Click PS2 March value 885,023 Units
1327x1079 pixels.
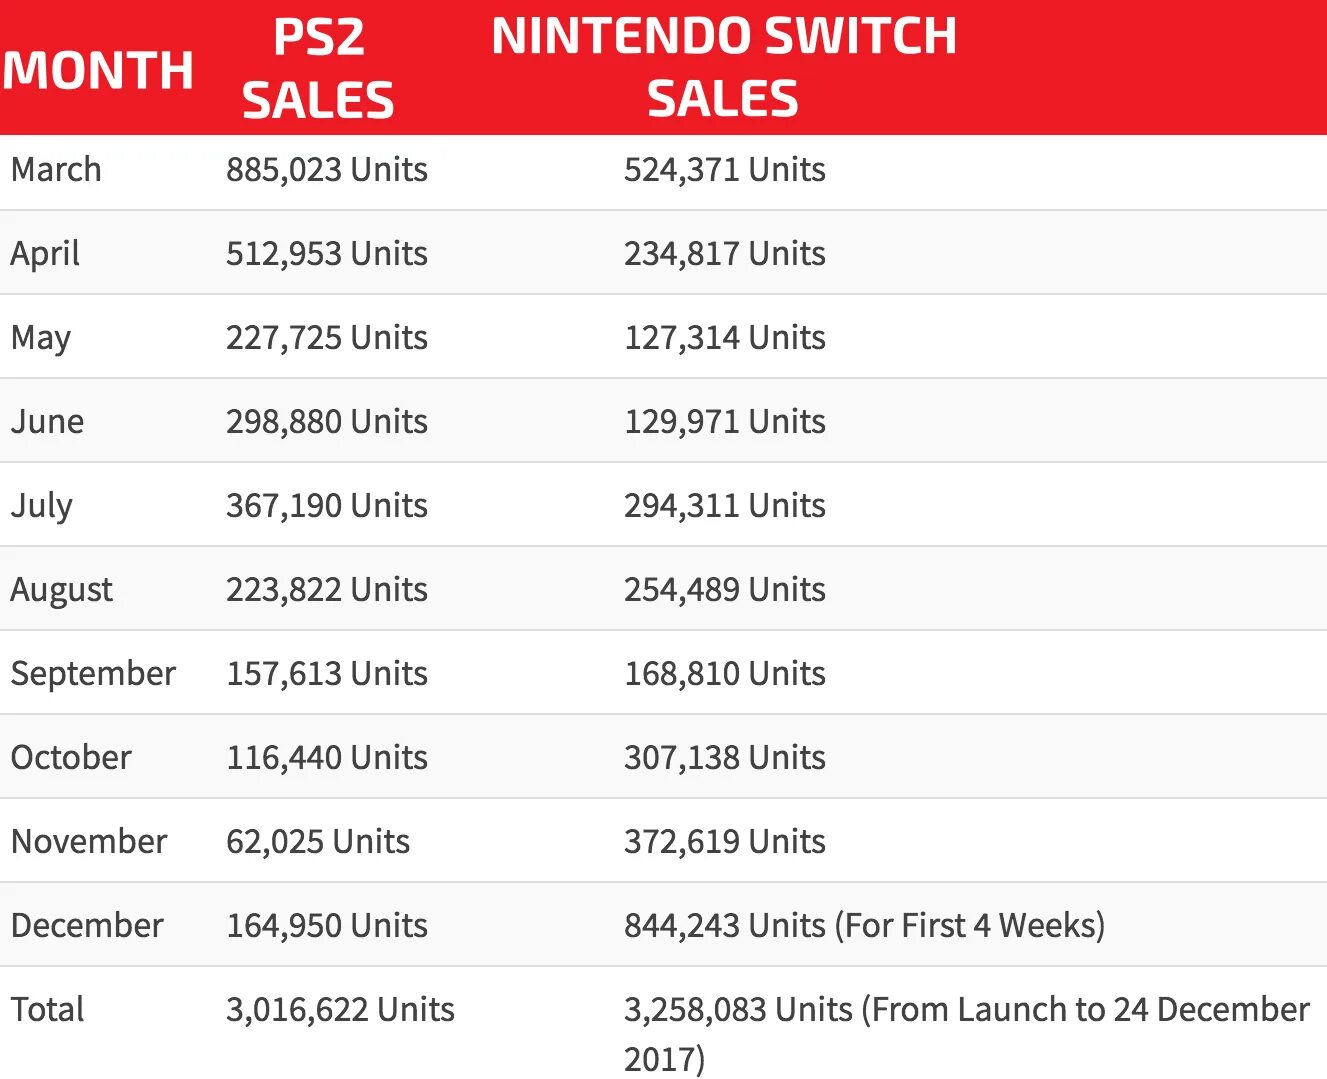[327, 169]
